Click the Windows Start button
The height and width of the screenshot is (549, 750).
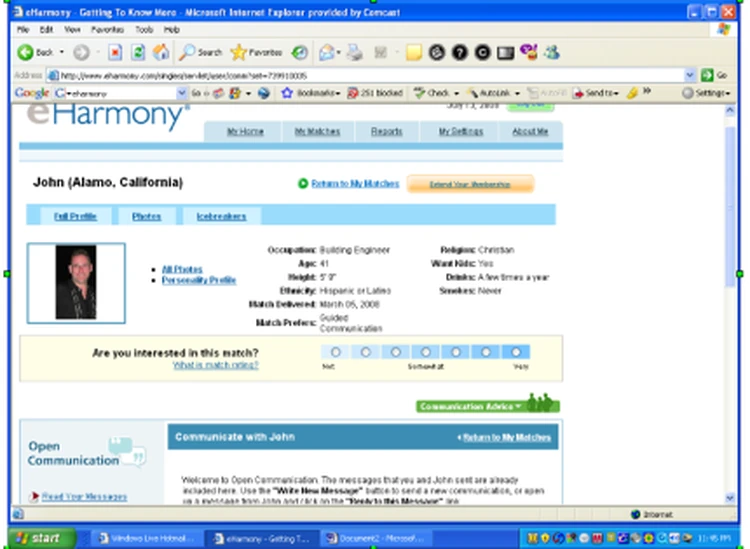coord(42,538)
